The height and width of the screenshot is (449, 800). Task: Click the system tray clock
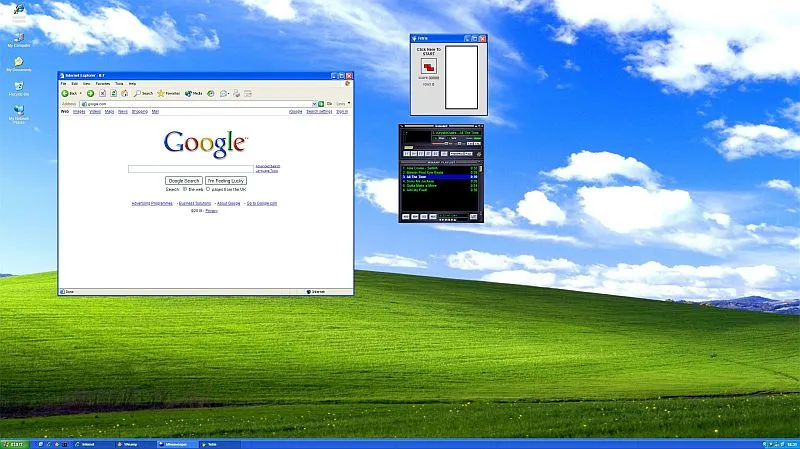(792, 444)
